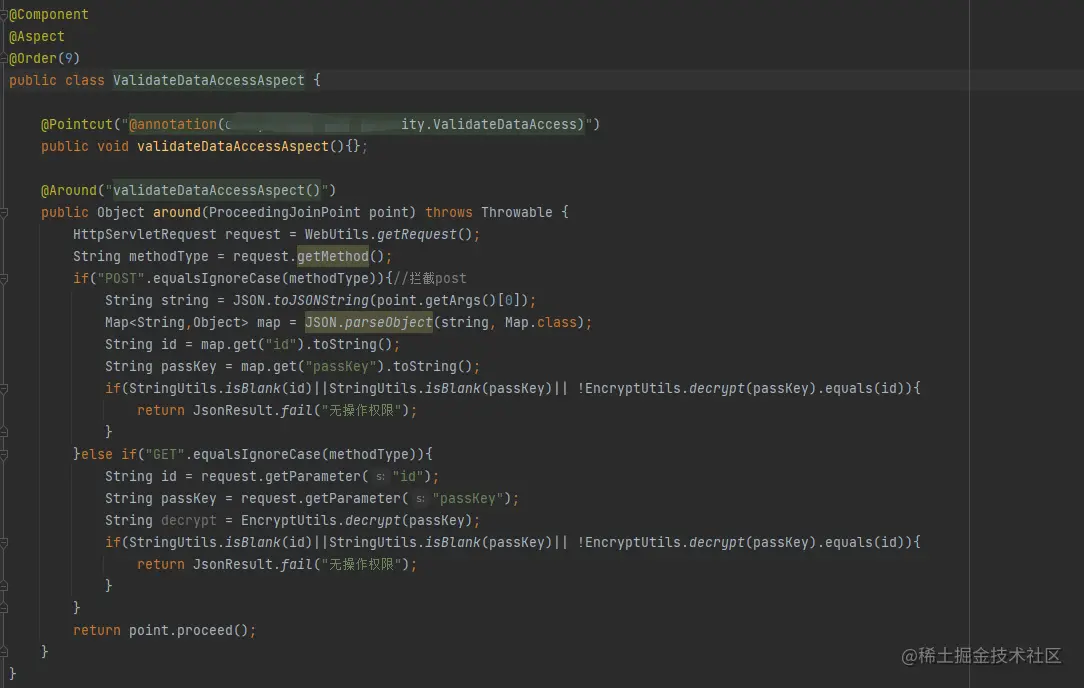Collapse the if POST block fold marker

click(3, 279)
